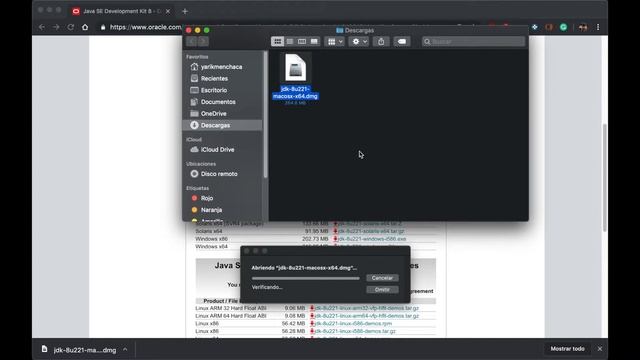Open the yarikmenchaca home folder in sidebar
Viewport: 640px width, 360px height.
pos(222,67)
